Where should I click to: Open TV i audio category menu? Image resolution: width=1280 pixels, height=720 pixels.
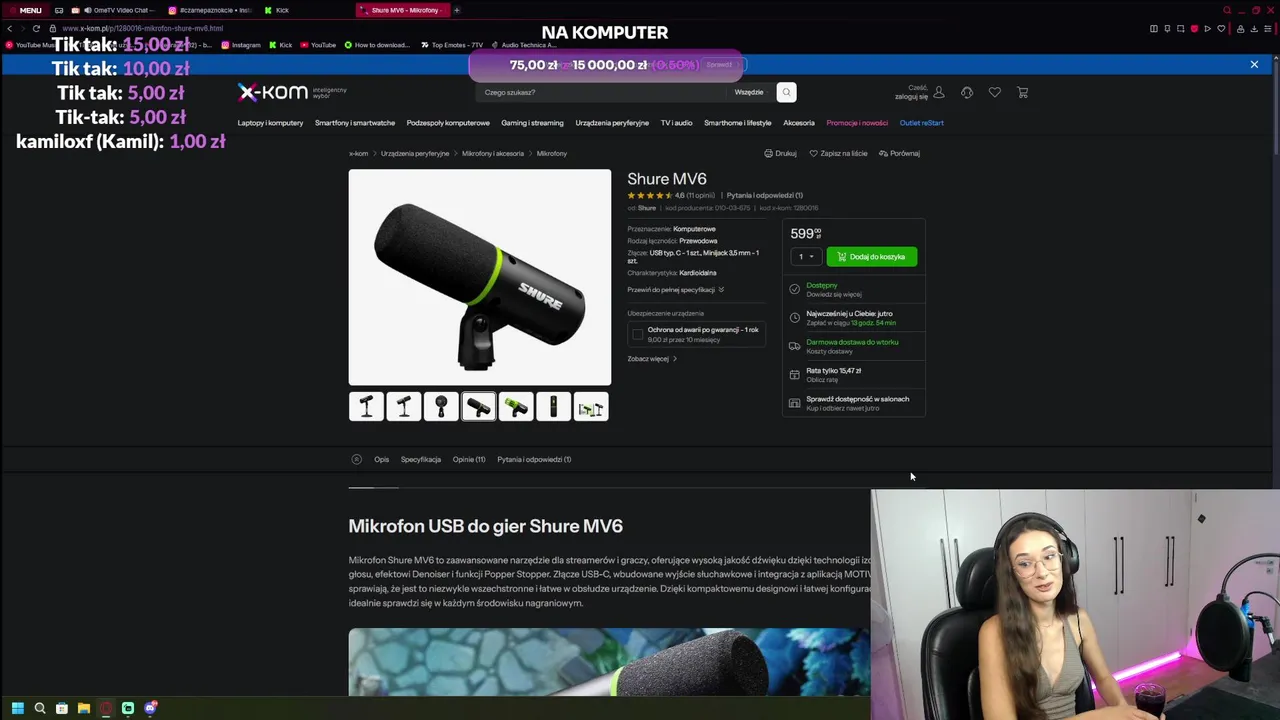tap(676, 123)
